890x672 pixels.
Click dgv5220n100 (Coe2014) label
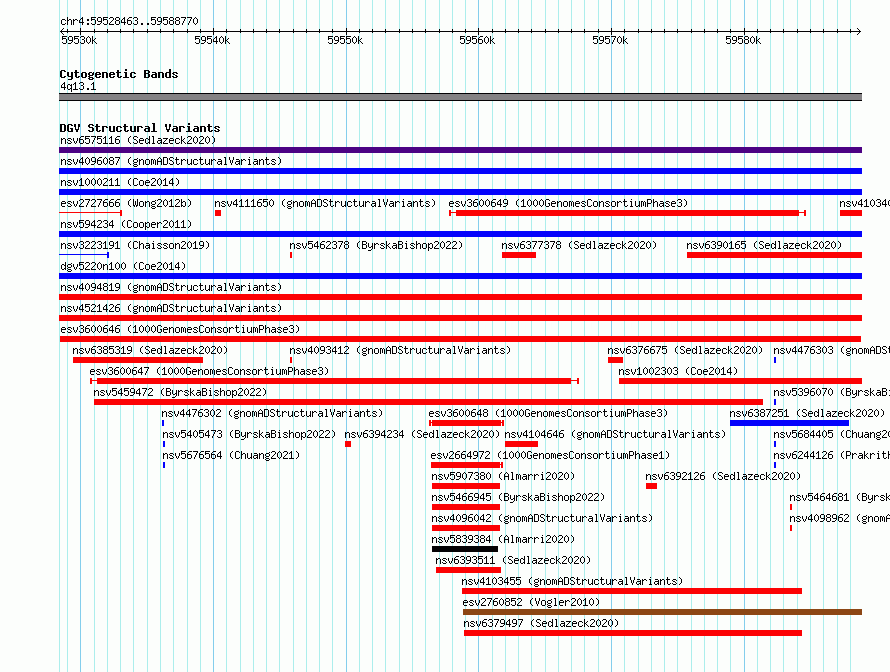pyautogui.click(x=123, y=266)
